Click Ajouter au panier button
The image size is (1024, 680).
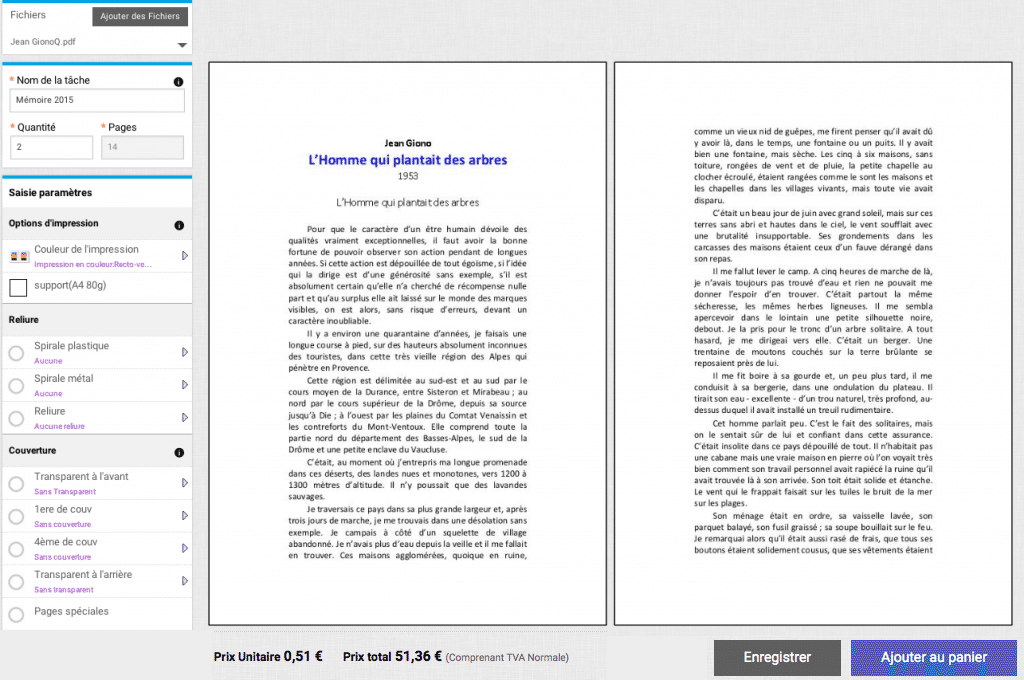[x=934, y=658]
